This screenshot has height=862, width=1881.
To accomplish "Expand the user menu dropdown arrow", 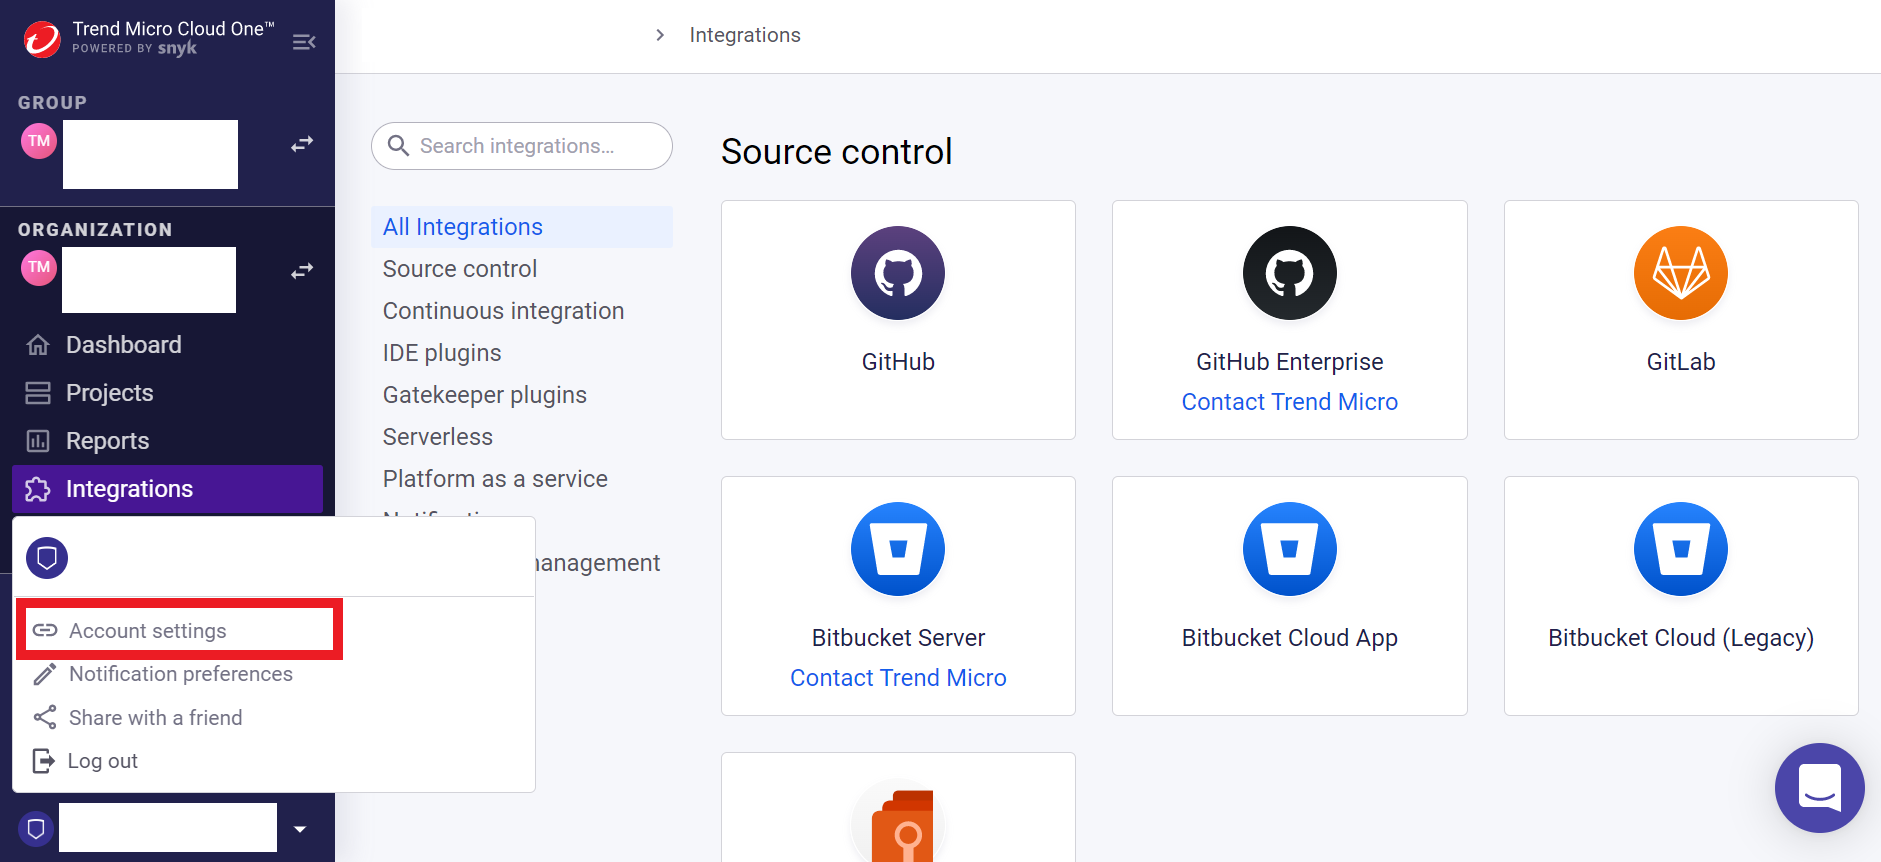I will (x=300, y=829).
